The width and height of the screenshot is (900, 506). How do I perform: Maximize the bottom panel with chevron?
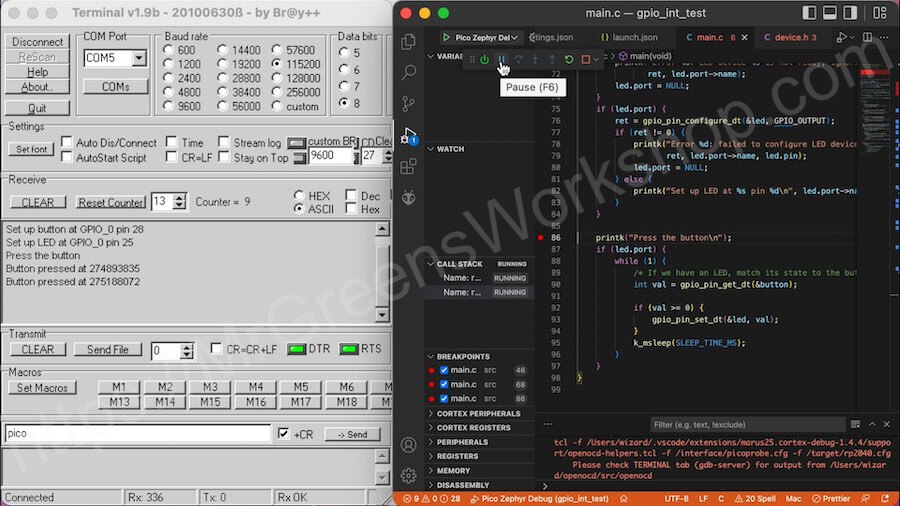872,424
